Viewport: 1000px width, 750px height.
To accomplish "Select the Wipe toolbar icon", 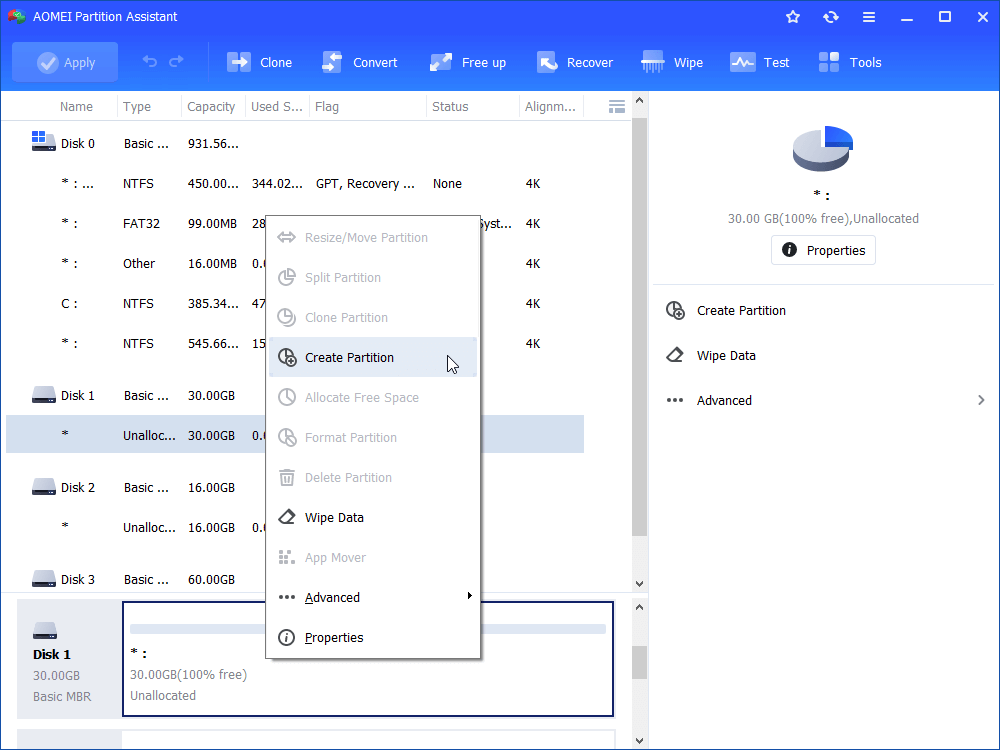I will coord(672,62).
